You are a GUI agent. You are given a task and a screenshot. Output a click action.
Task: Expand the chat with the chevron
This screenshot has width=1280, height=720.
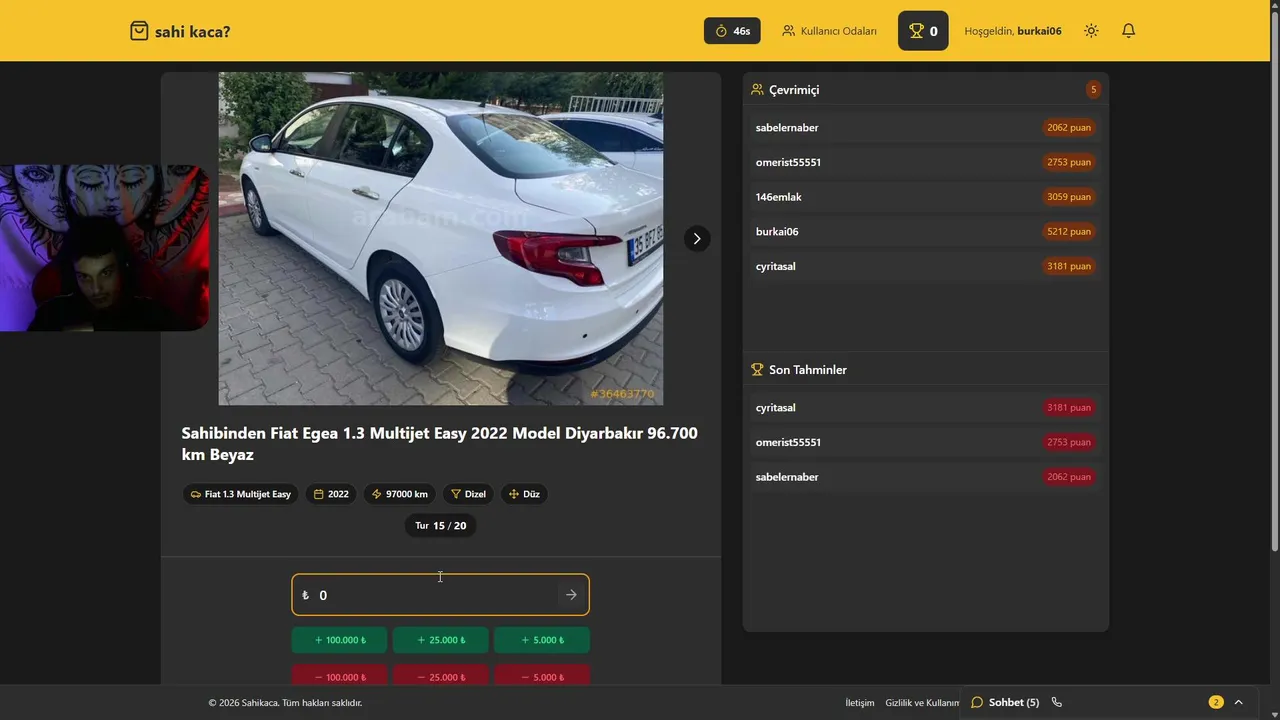click(x=1238, y=702)
